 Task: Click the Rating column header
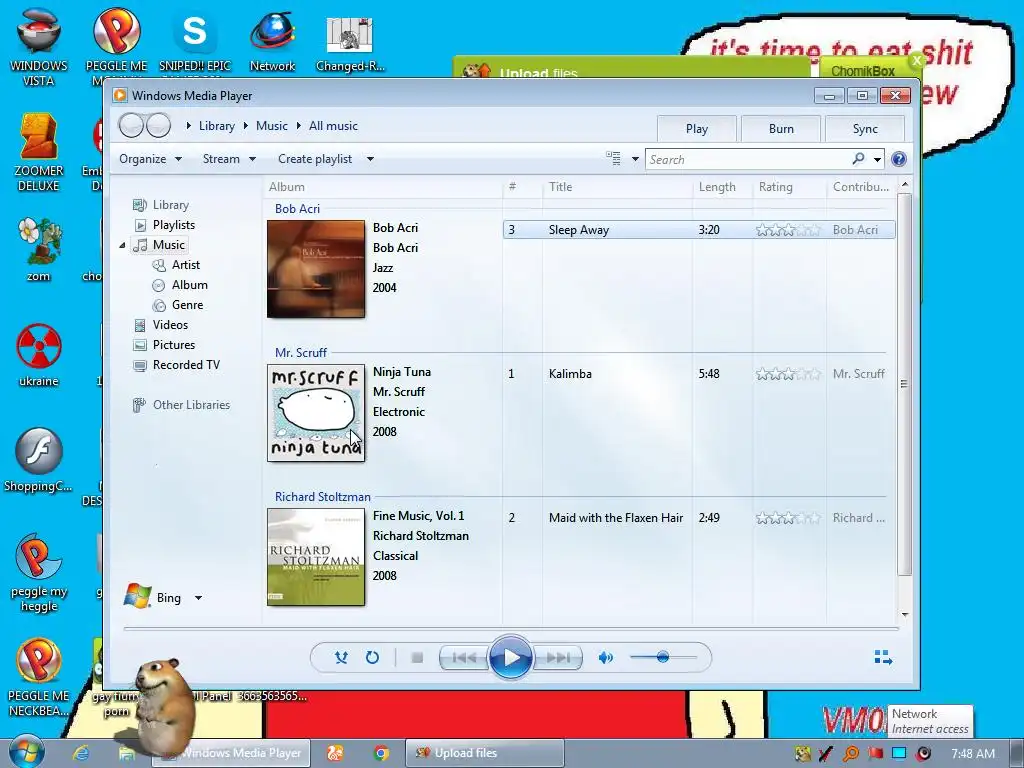tap(790, 187)
